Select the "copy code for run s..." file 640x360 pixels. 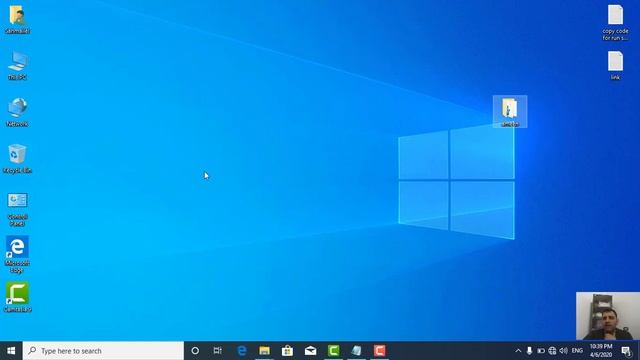(x=615, y=23)
